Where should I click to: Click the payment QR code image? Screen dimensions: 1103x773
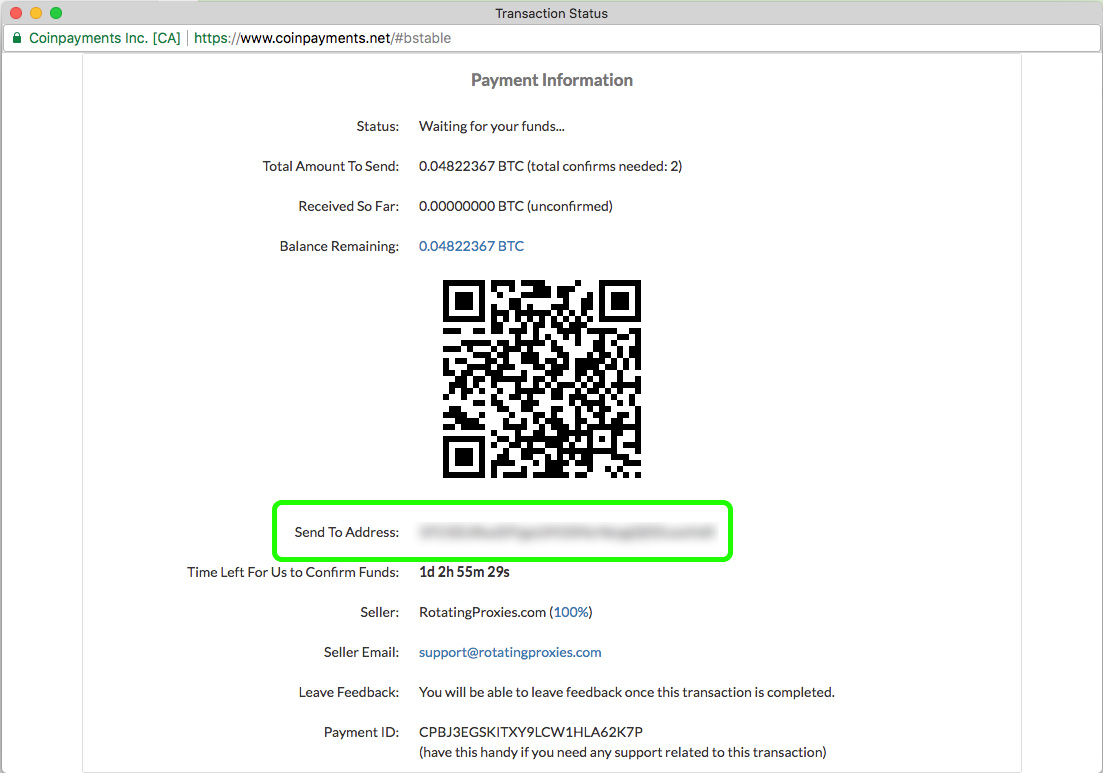click(542, 379)
